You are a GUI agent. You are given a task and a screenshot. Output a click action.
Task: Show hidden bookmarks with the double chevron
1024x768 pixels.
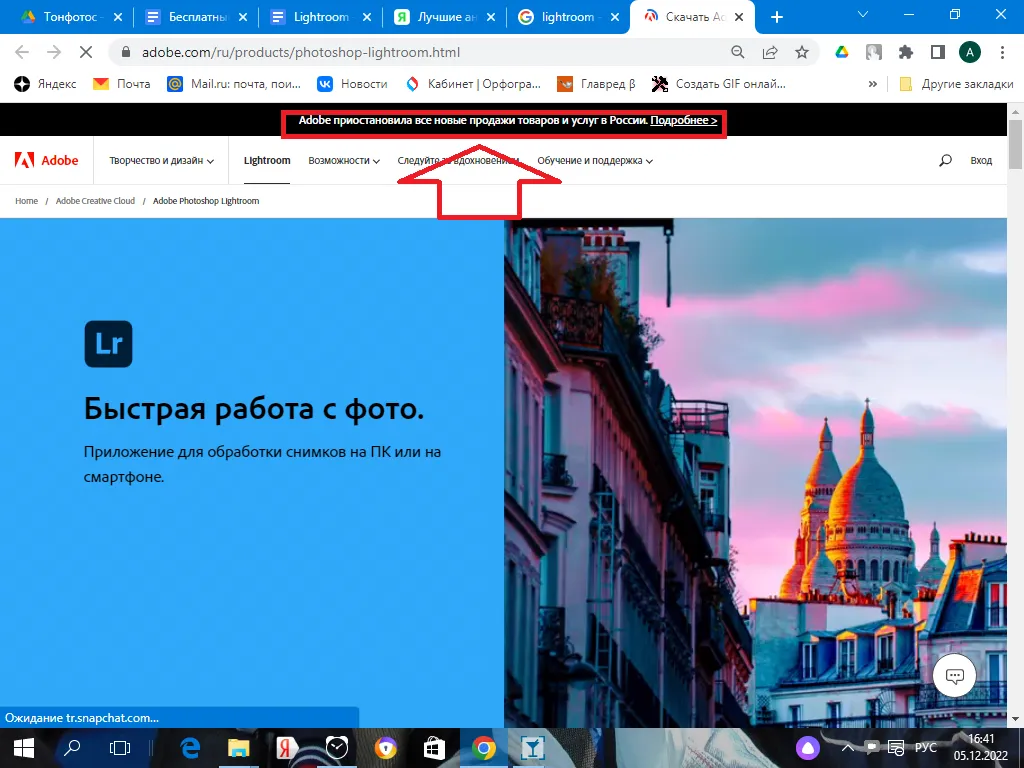coord(872,84)
